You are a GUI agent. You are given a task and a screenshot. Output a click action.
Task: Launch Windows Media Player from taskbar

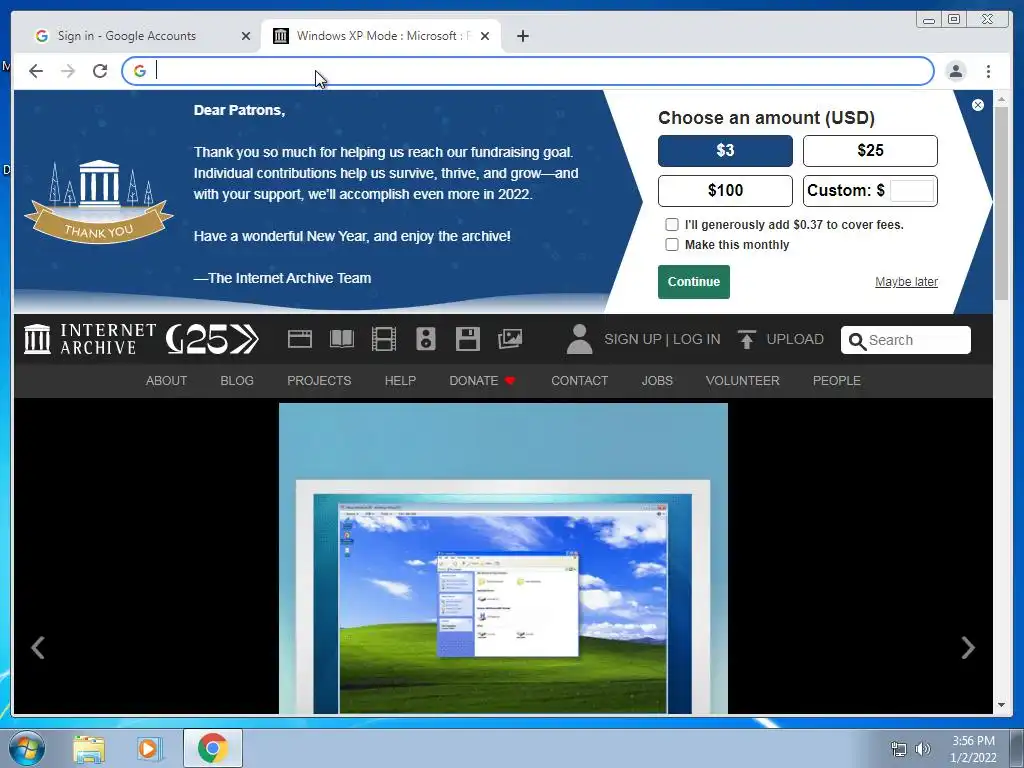tap(148, 749)
